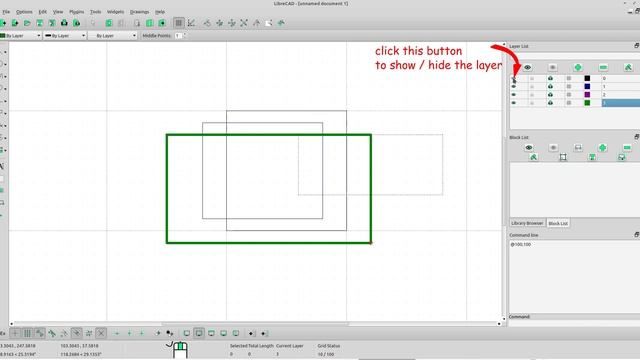Click the Window zoom toolbar icon
Screen dimensions: 640x360
[269, 23]
